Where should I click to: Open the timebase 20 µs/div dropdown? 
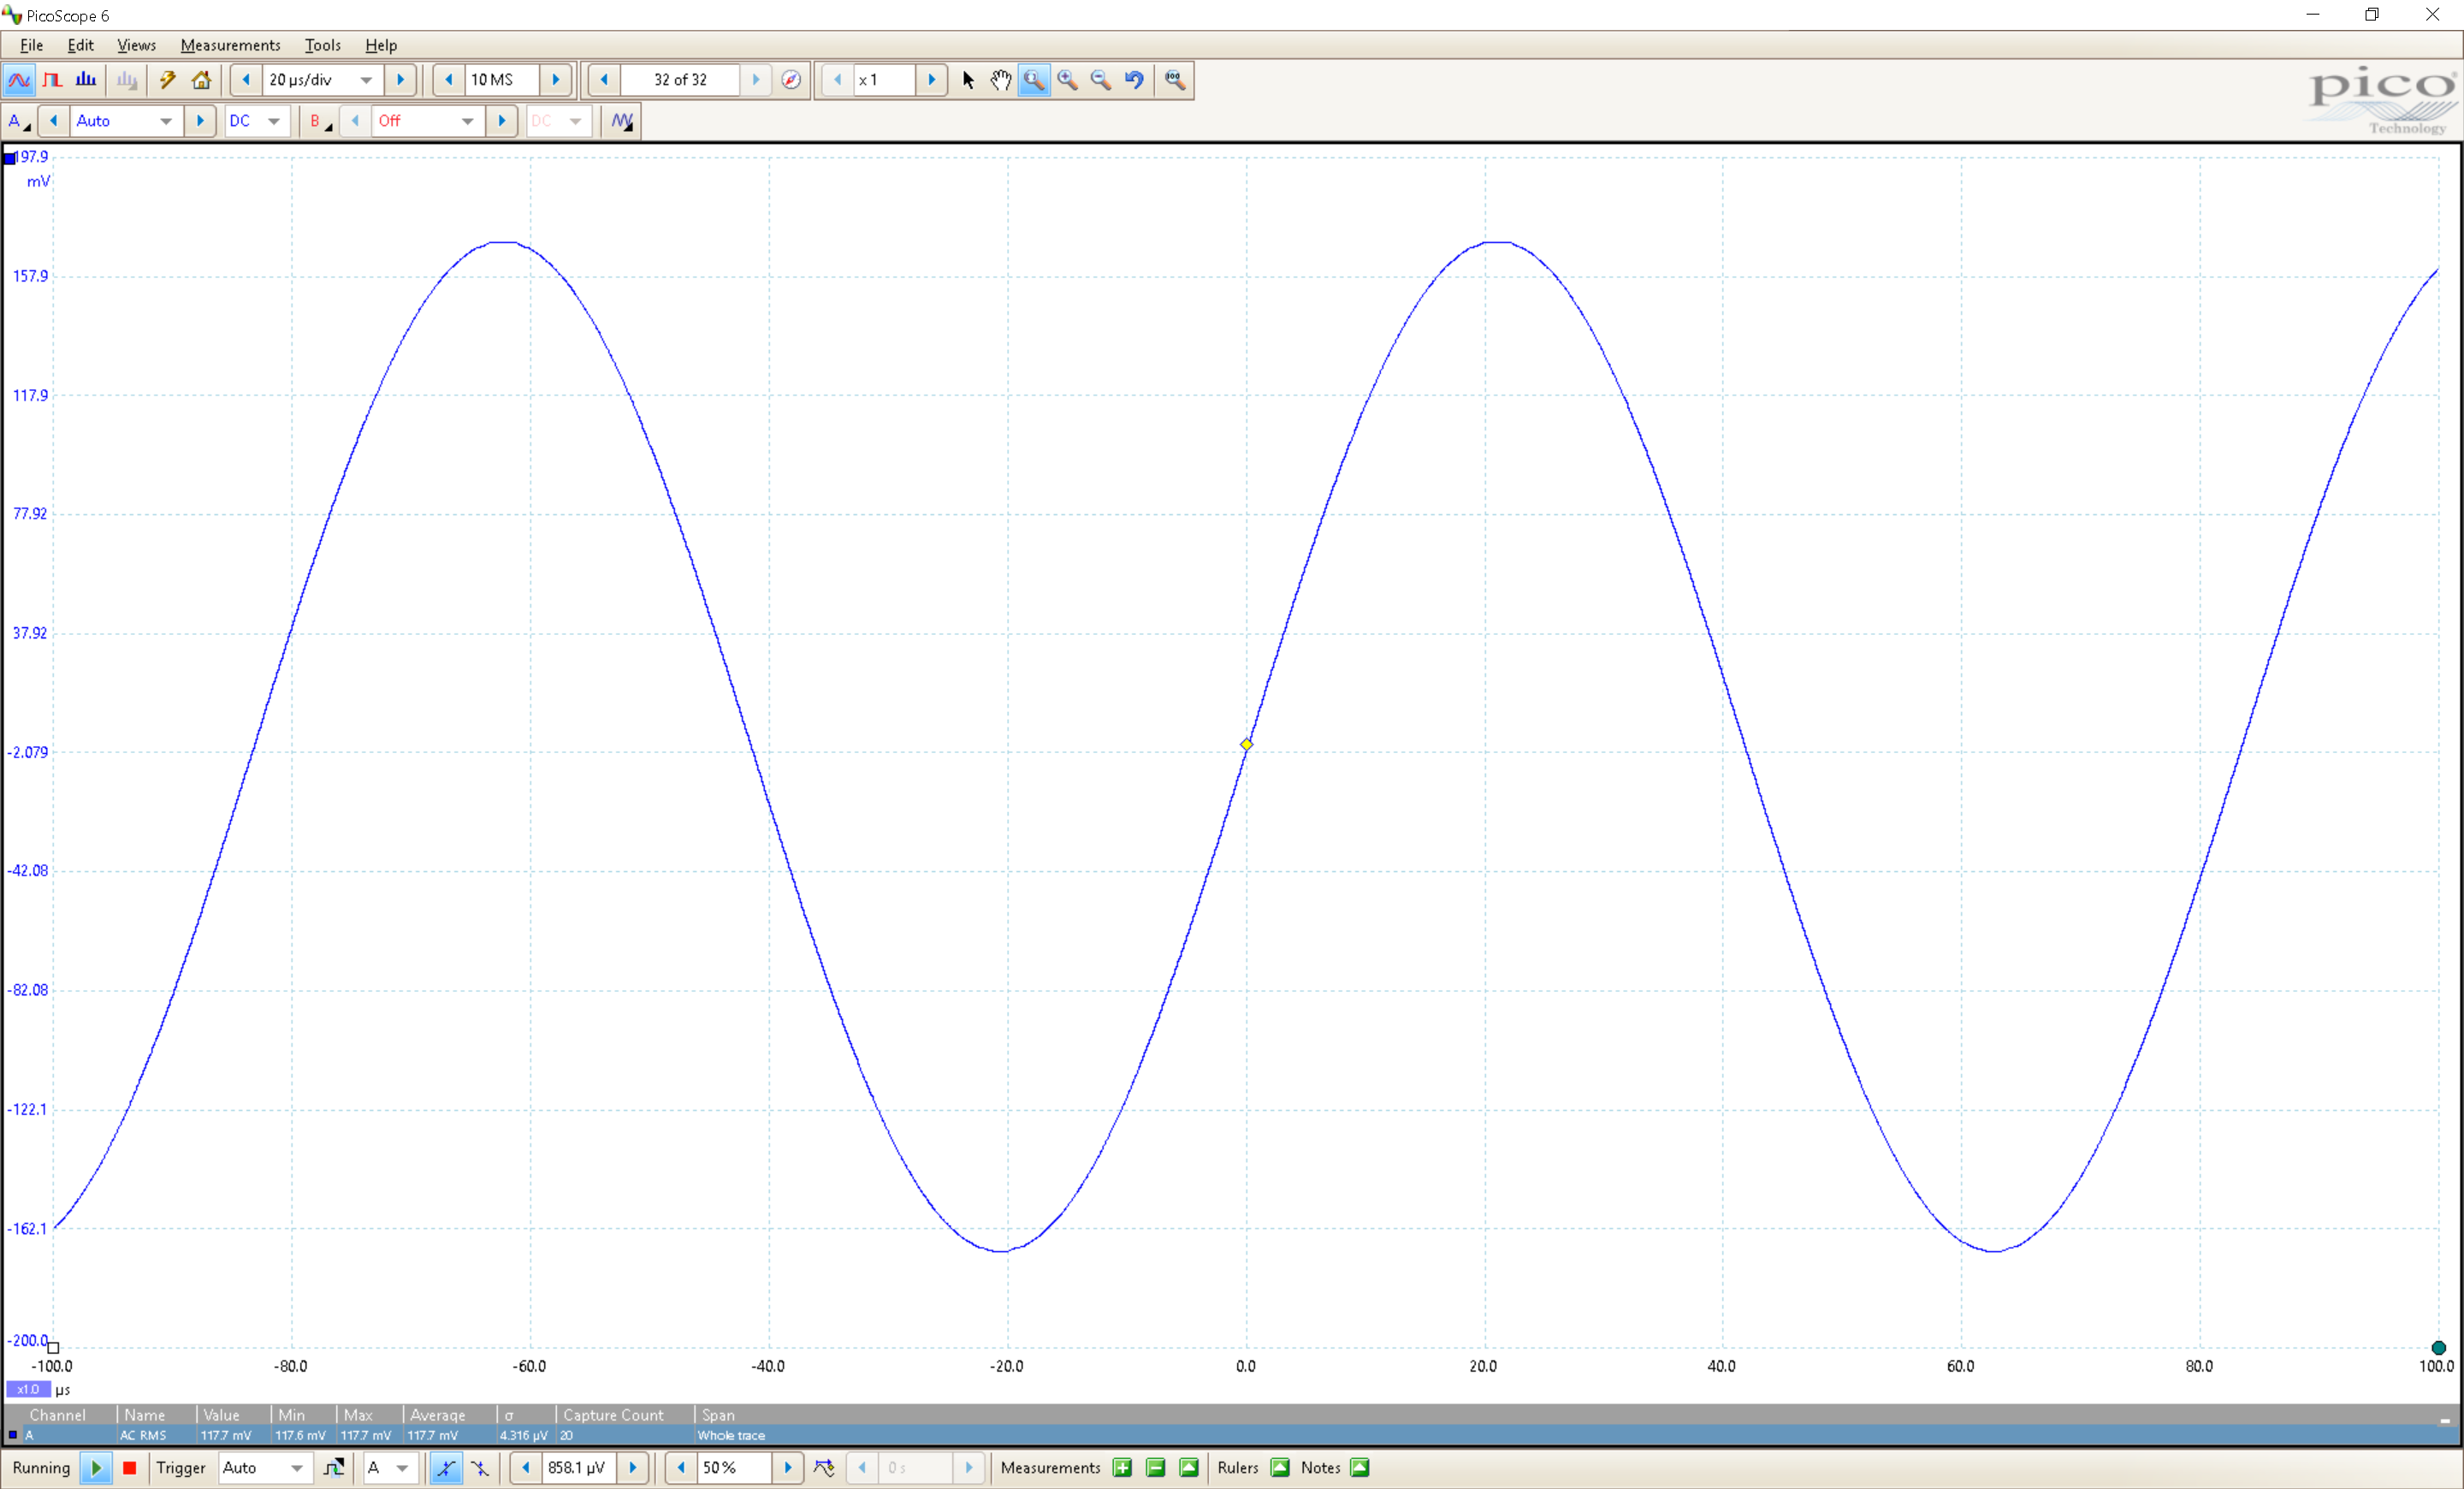pyautogui.click(x=366, y=80)
